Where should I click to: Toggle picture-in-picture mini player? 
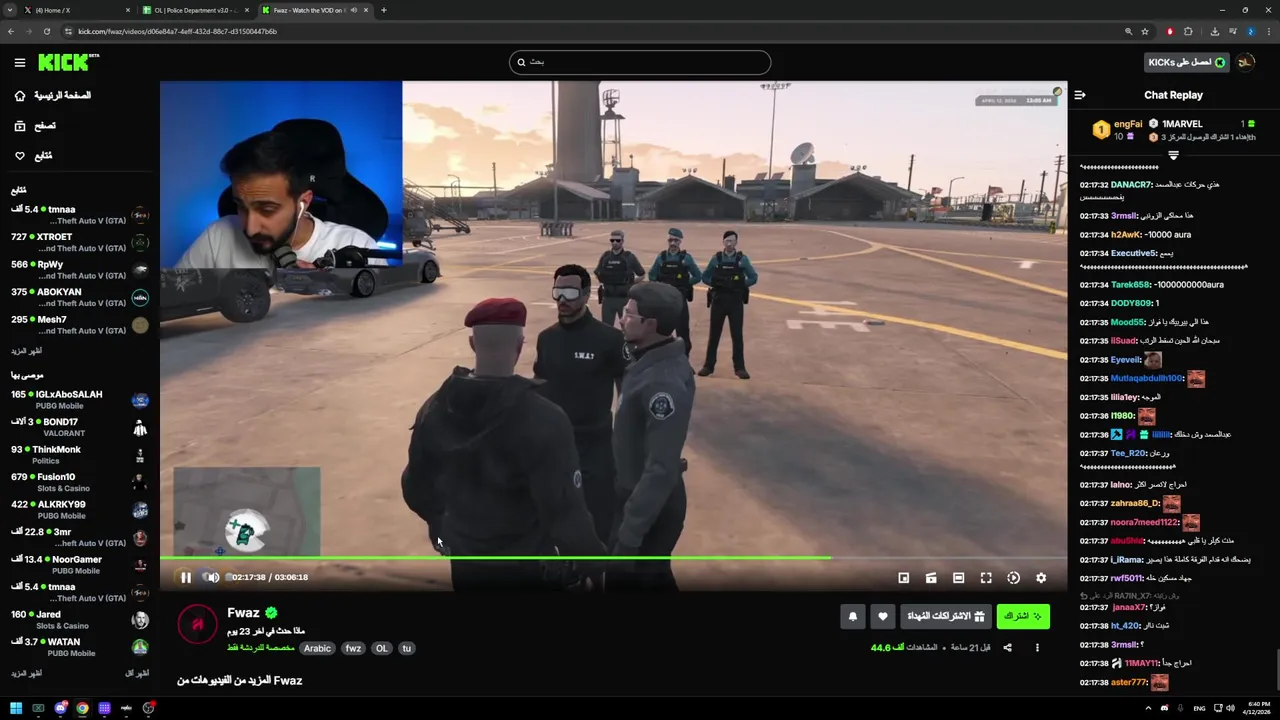click(x=903, y=578)
